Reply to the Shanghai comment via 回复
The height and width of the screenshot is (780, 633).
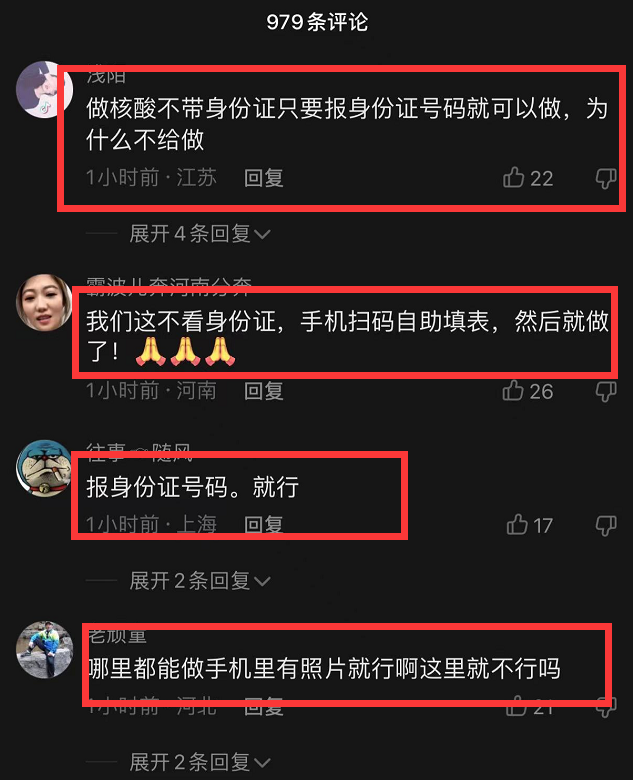coord(264,525)
